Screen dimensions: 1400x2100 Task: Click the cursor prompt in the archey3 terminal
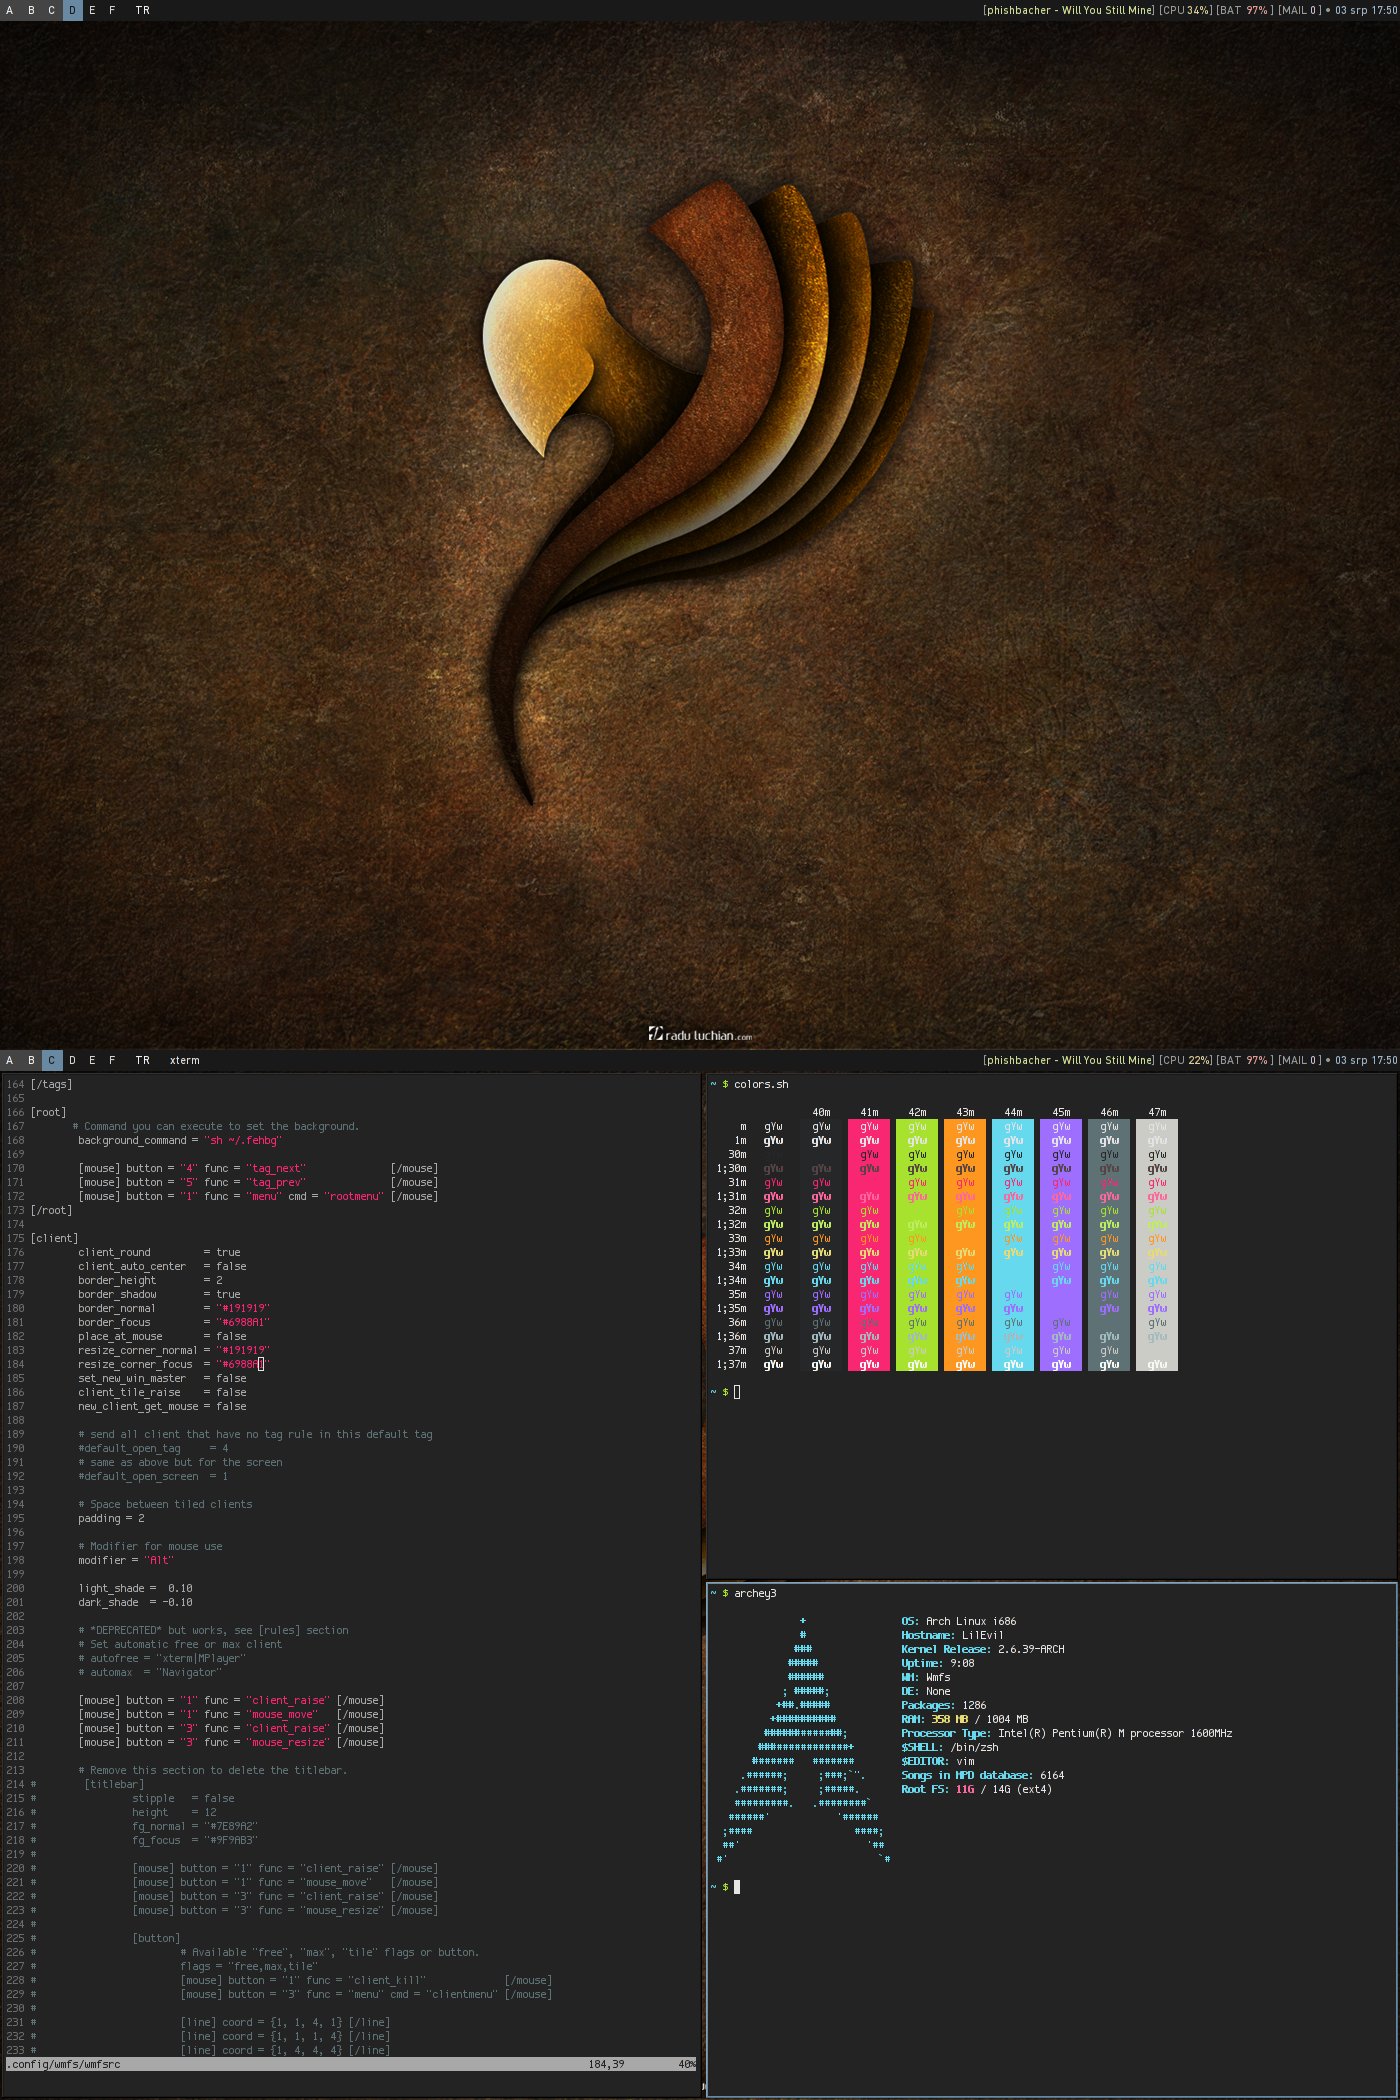click(726, 1887)
